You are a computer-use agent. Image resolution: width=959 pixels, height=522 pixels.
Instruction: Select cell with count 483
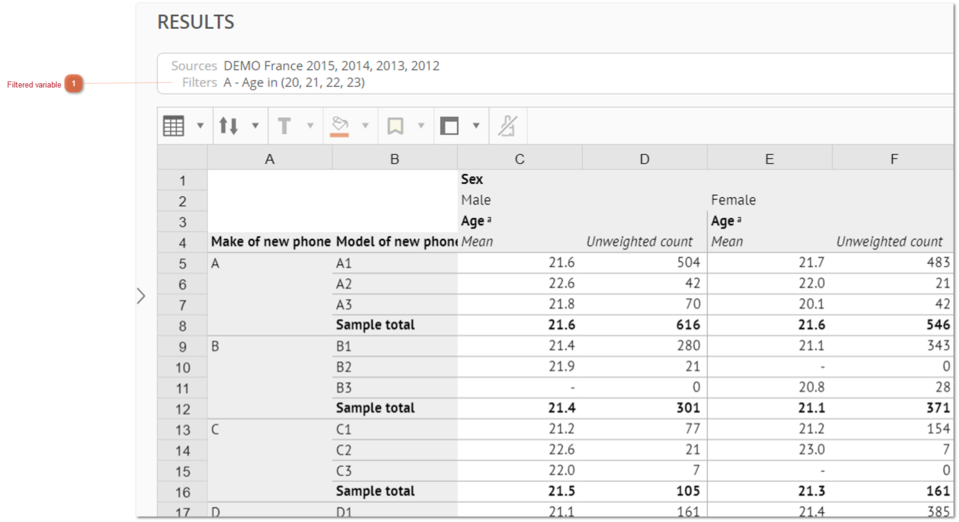pos(893,263)
